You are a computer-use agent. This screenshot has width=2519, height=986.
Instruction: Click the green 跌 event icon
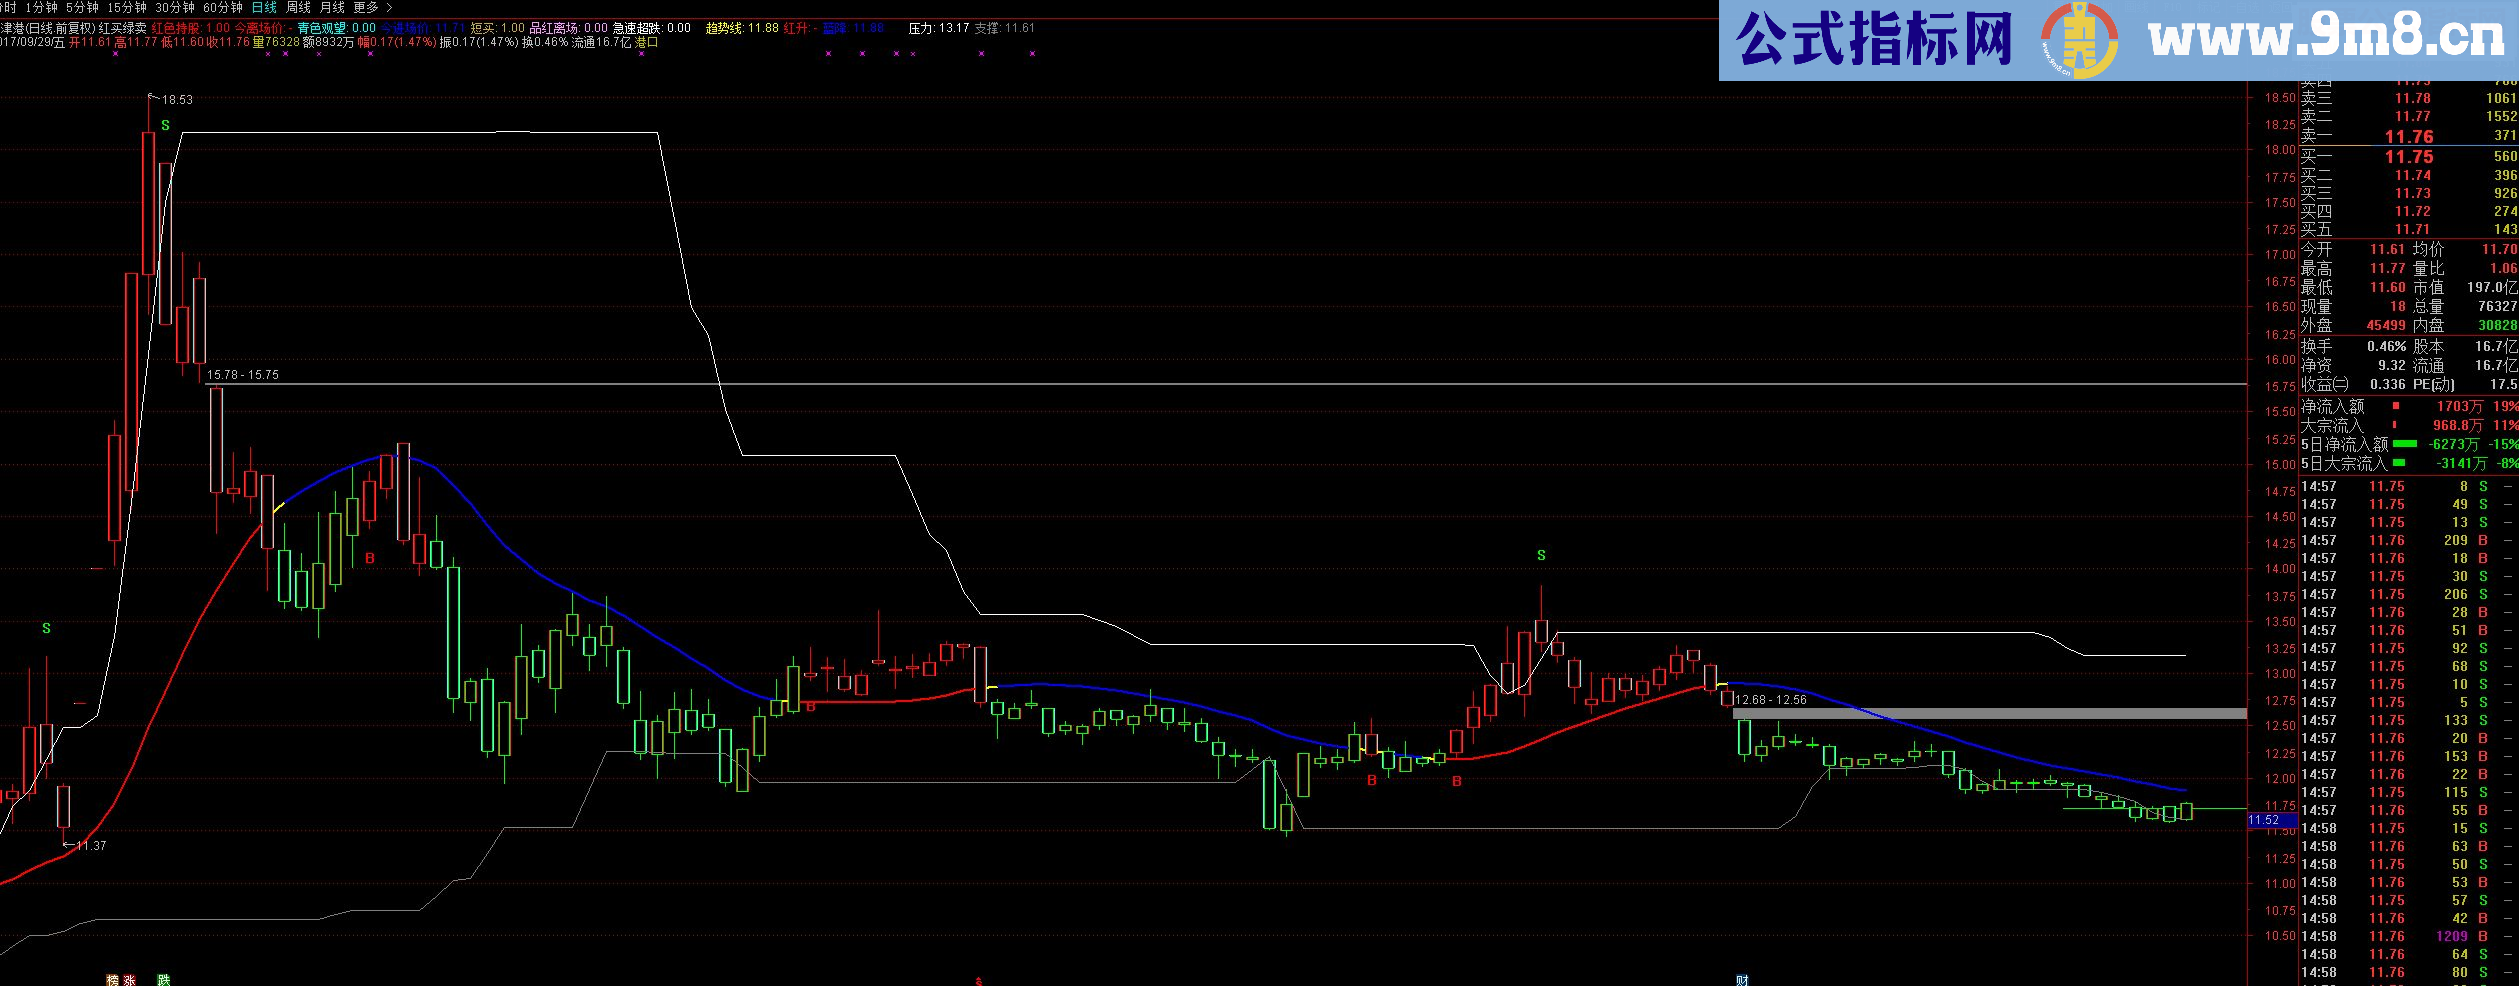pos(163,980)
